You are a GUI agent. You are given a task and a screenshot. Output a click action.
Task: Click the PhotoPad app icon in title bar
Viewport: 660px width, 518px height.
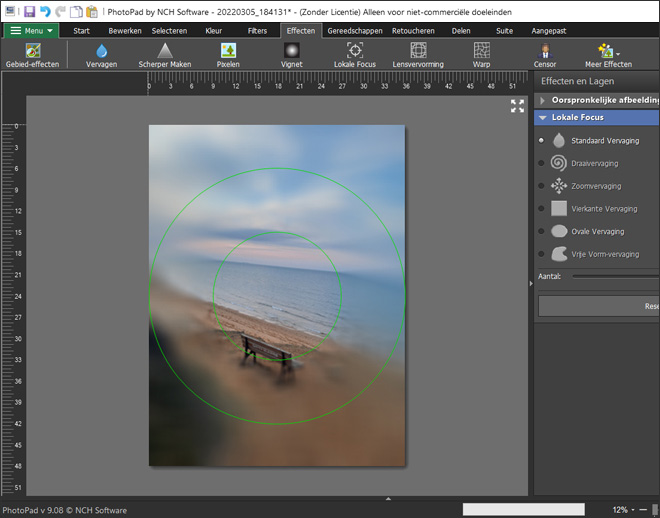click(x=11, y=11)
